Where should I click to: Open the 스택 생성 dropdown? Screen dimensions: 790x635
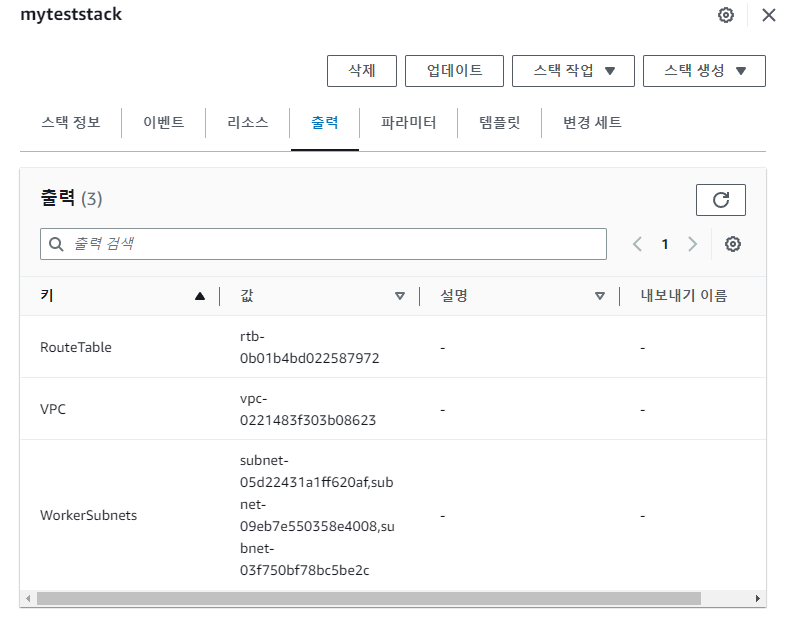click(704, 71)
